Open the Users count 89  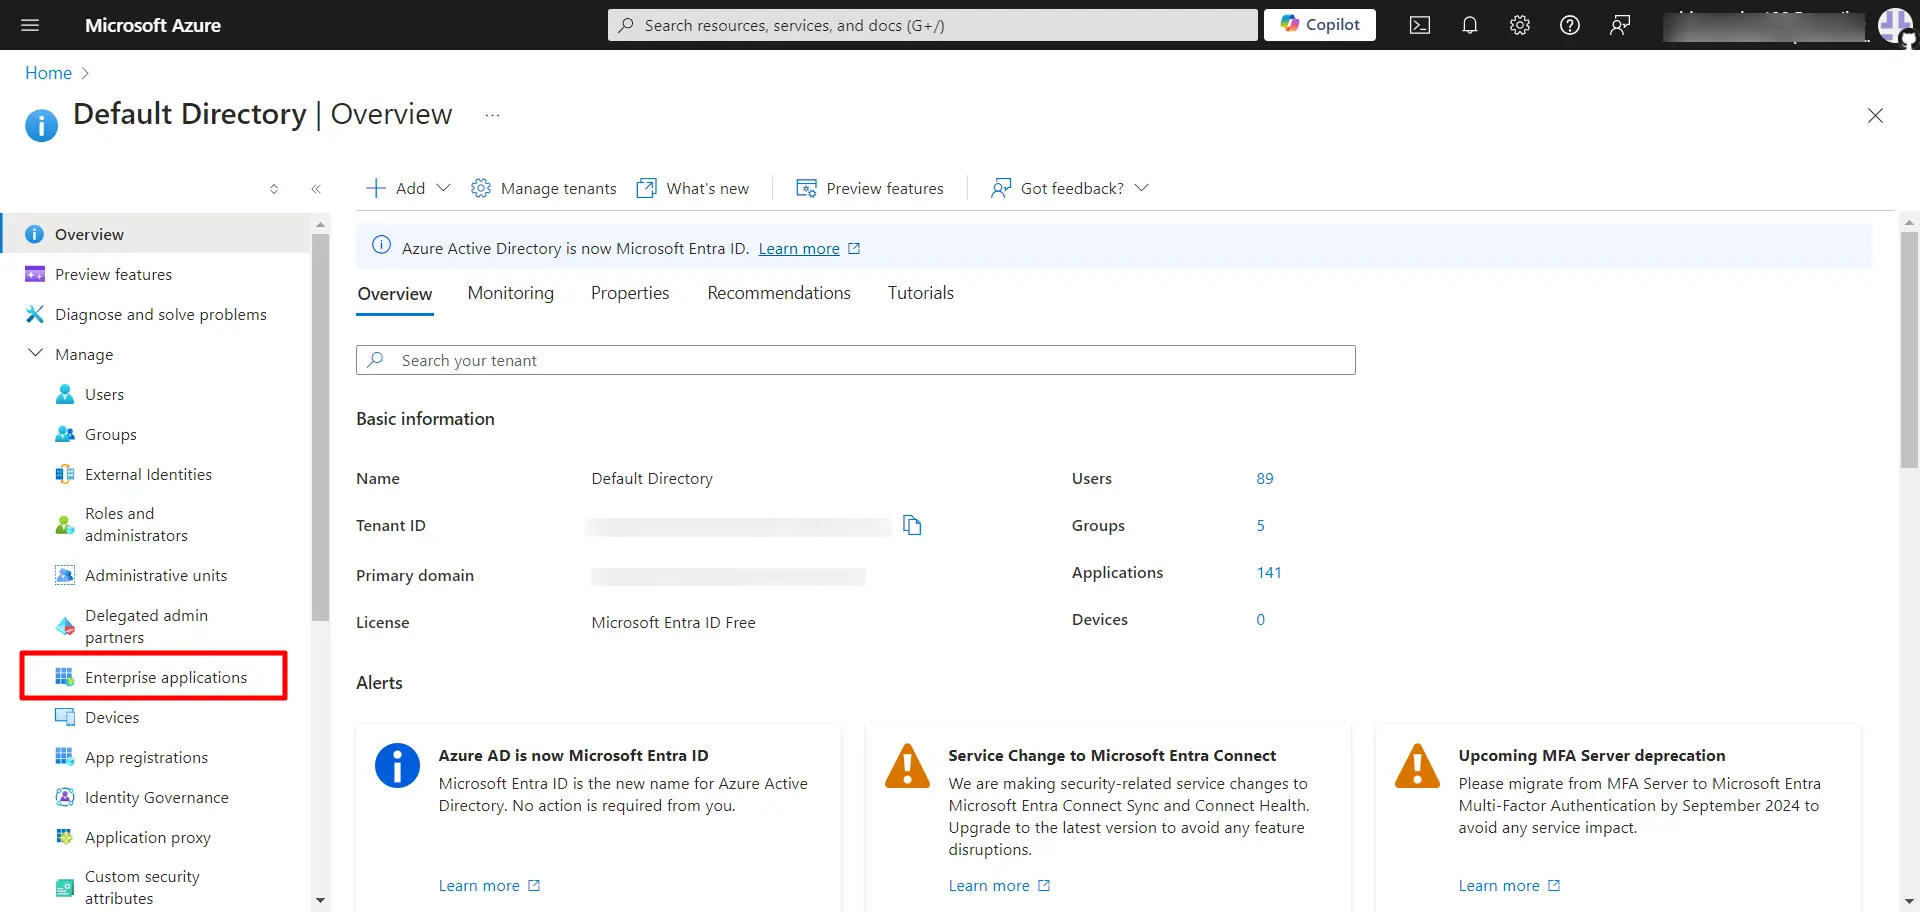[1265, 479]
